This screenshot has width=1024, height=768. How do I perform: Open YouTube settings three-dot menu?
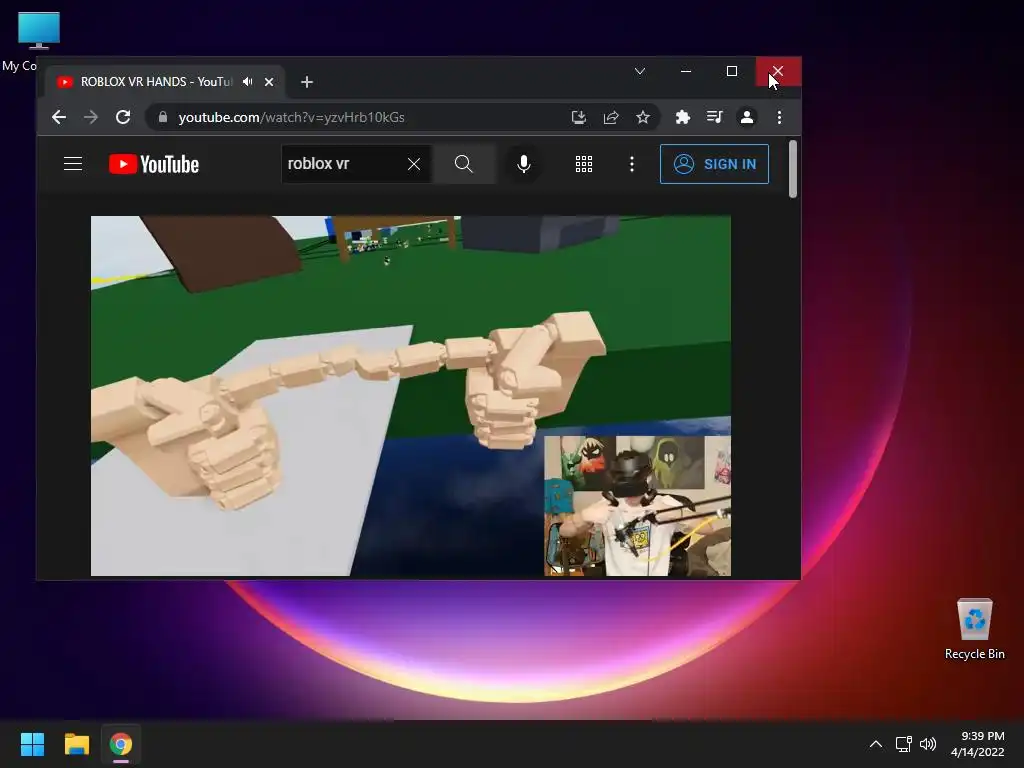tap(632, 164)
